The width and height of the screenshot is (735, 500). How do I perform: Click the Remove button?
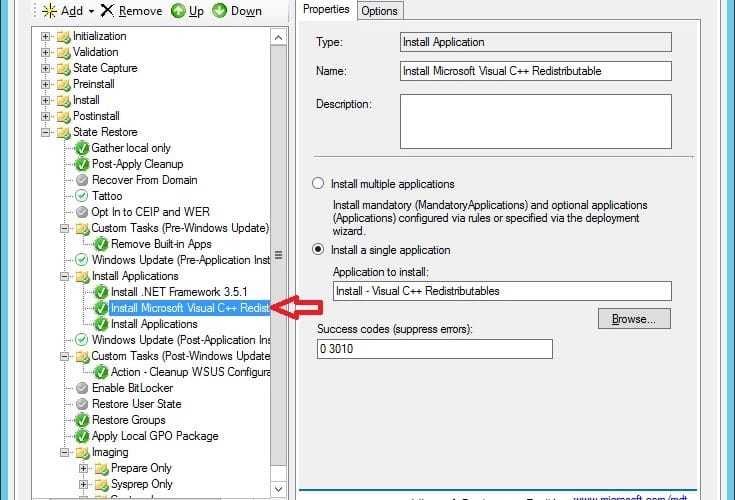[132, 10]
